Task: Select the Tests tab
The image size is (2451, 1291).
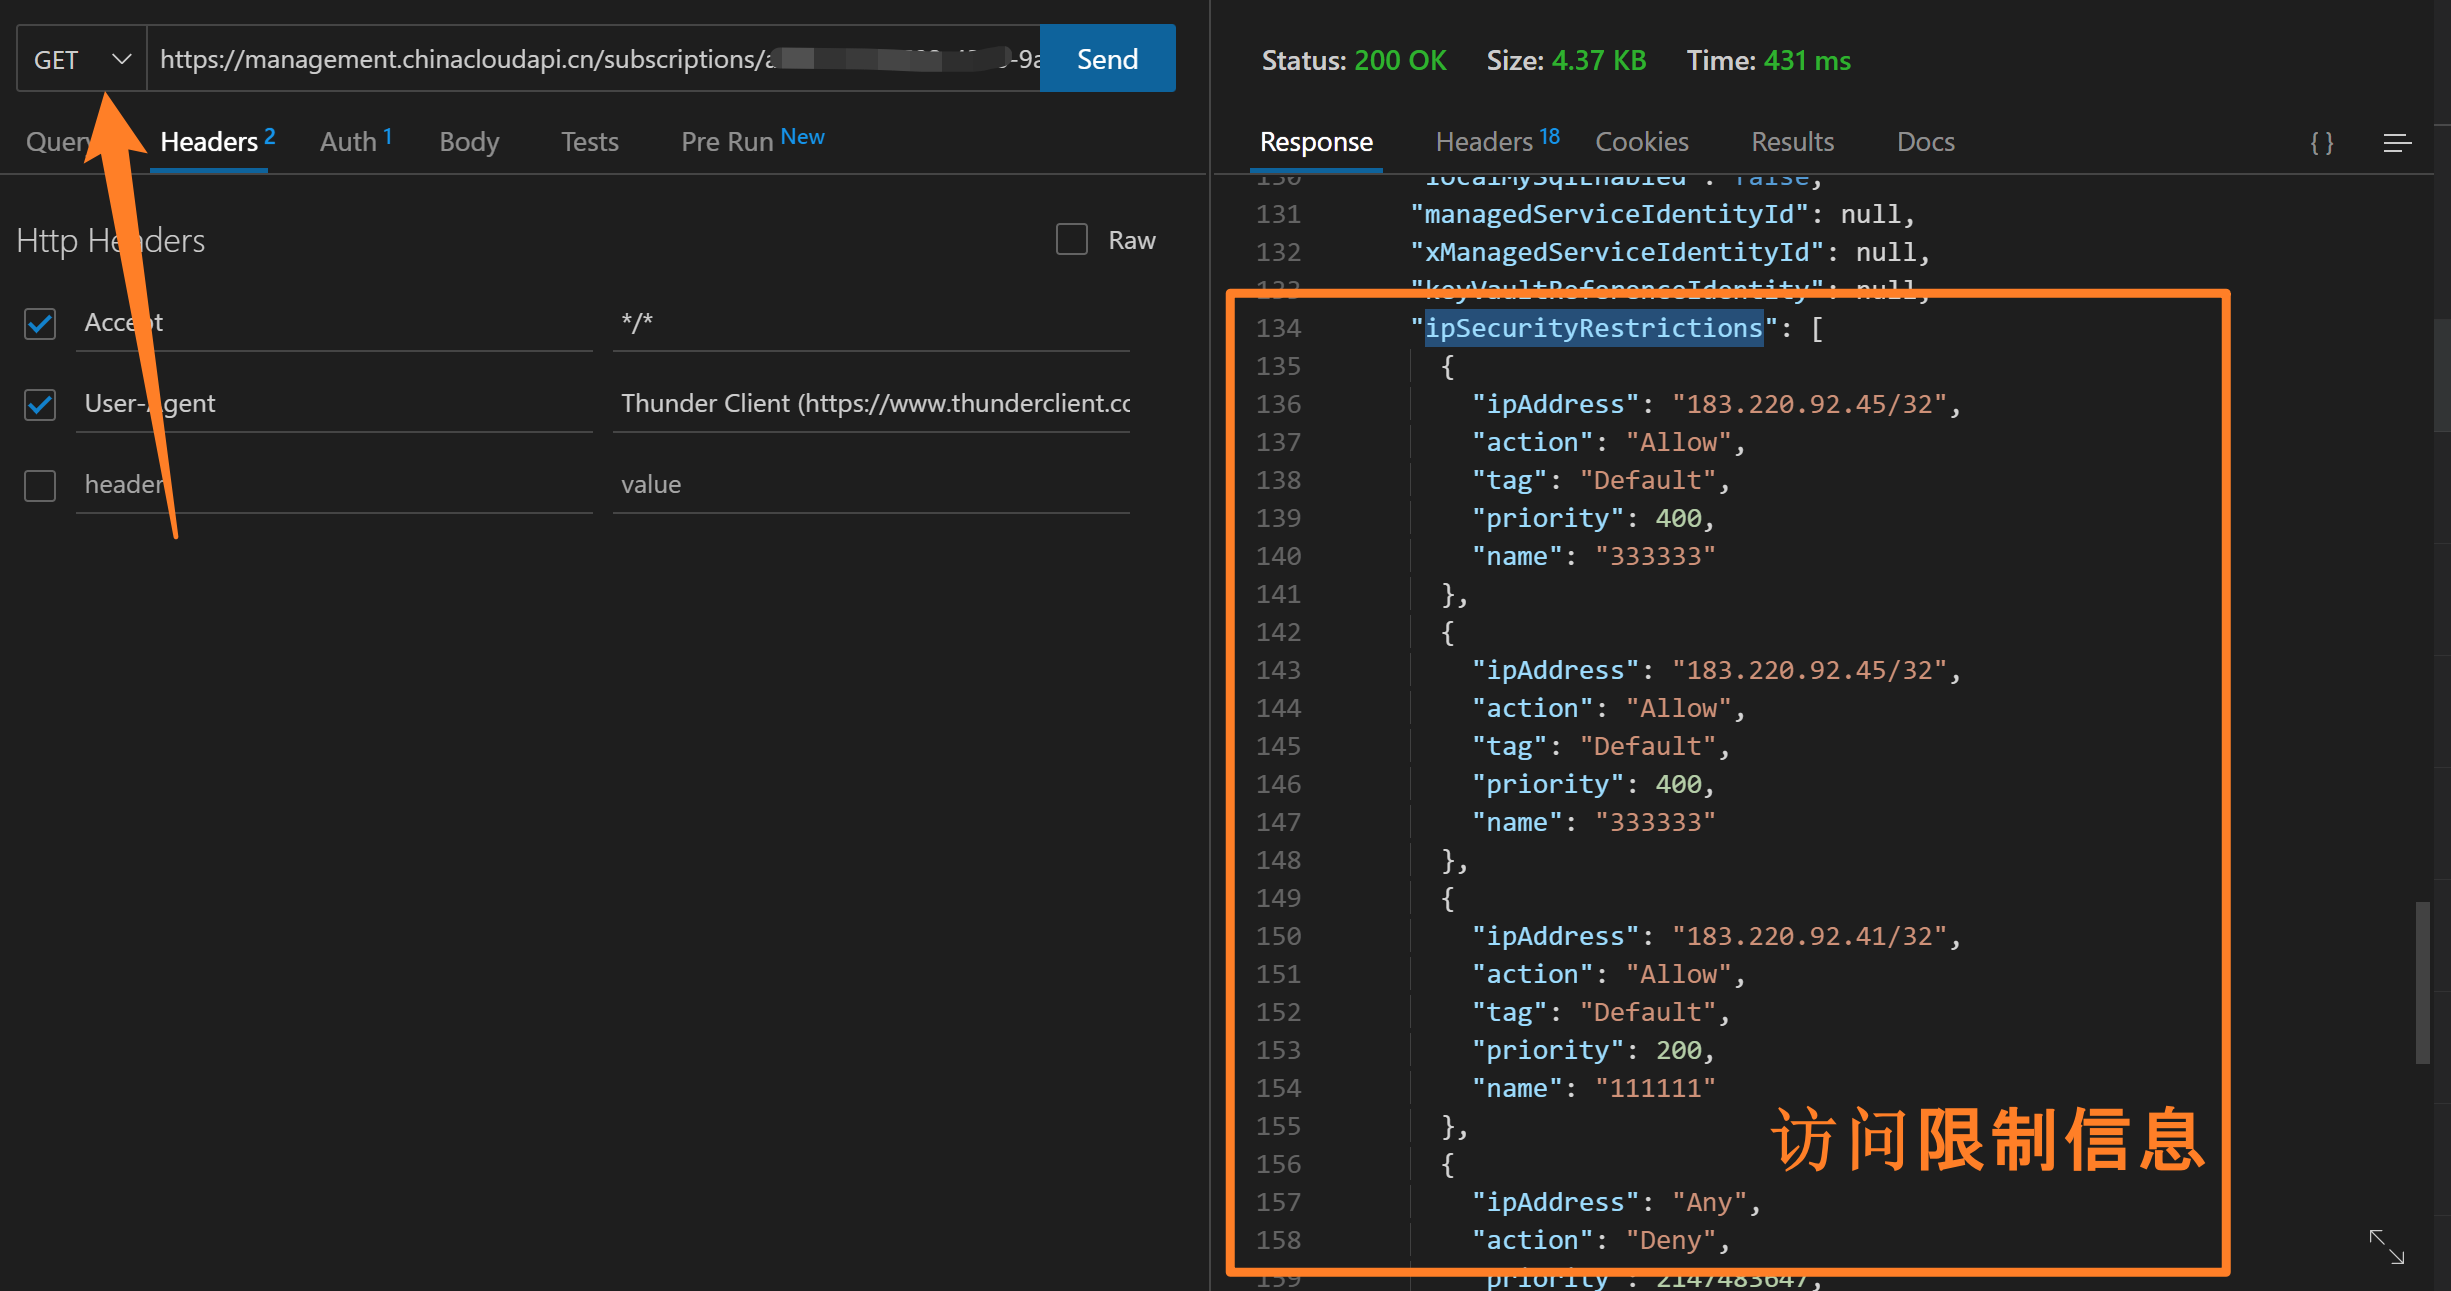Action: [589, 142]
